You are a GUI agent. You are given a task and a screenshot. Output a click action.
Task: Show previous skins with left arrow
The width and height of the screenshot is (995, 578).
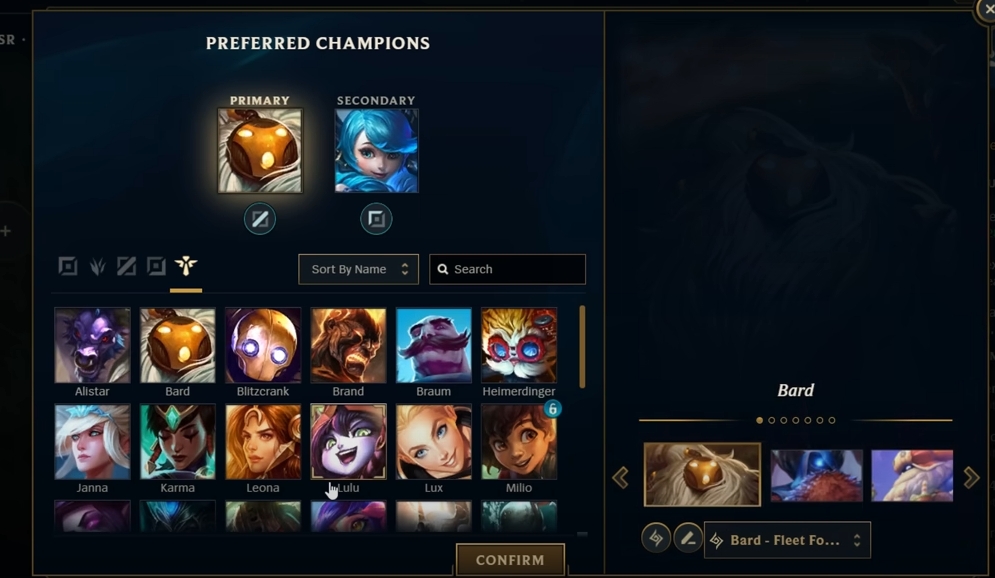[x=621, y=477]
